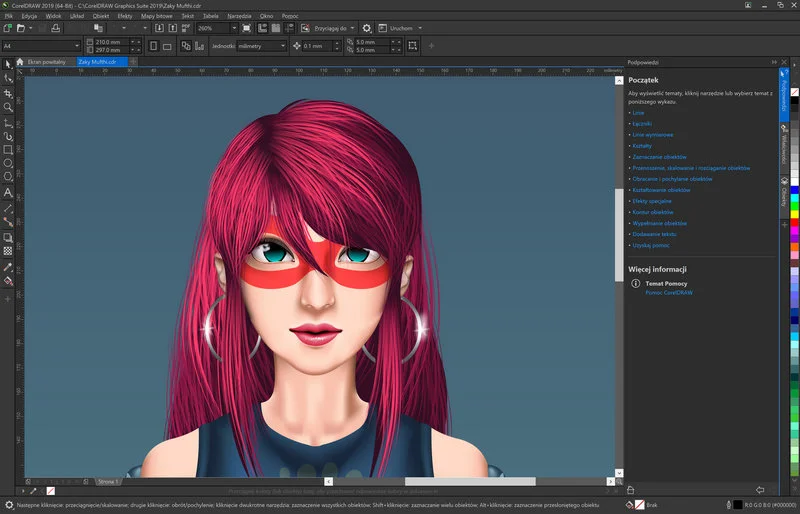Click the horizontal scrollbar thumb
The image size is (800, 514).
coord(470,481)
